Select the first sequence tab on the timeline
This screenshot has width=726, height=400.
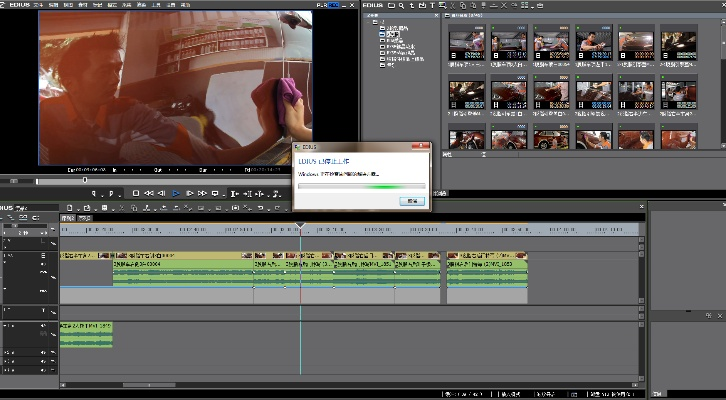pyautogui.click(x=68, y=217)
